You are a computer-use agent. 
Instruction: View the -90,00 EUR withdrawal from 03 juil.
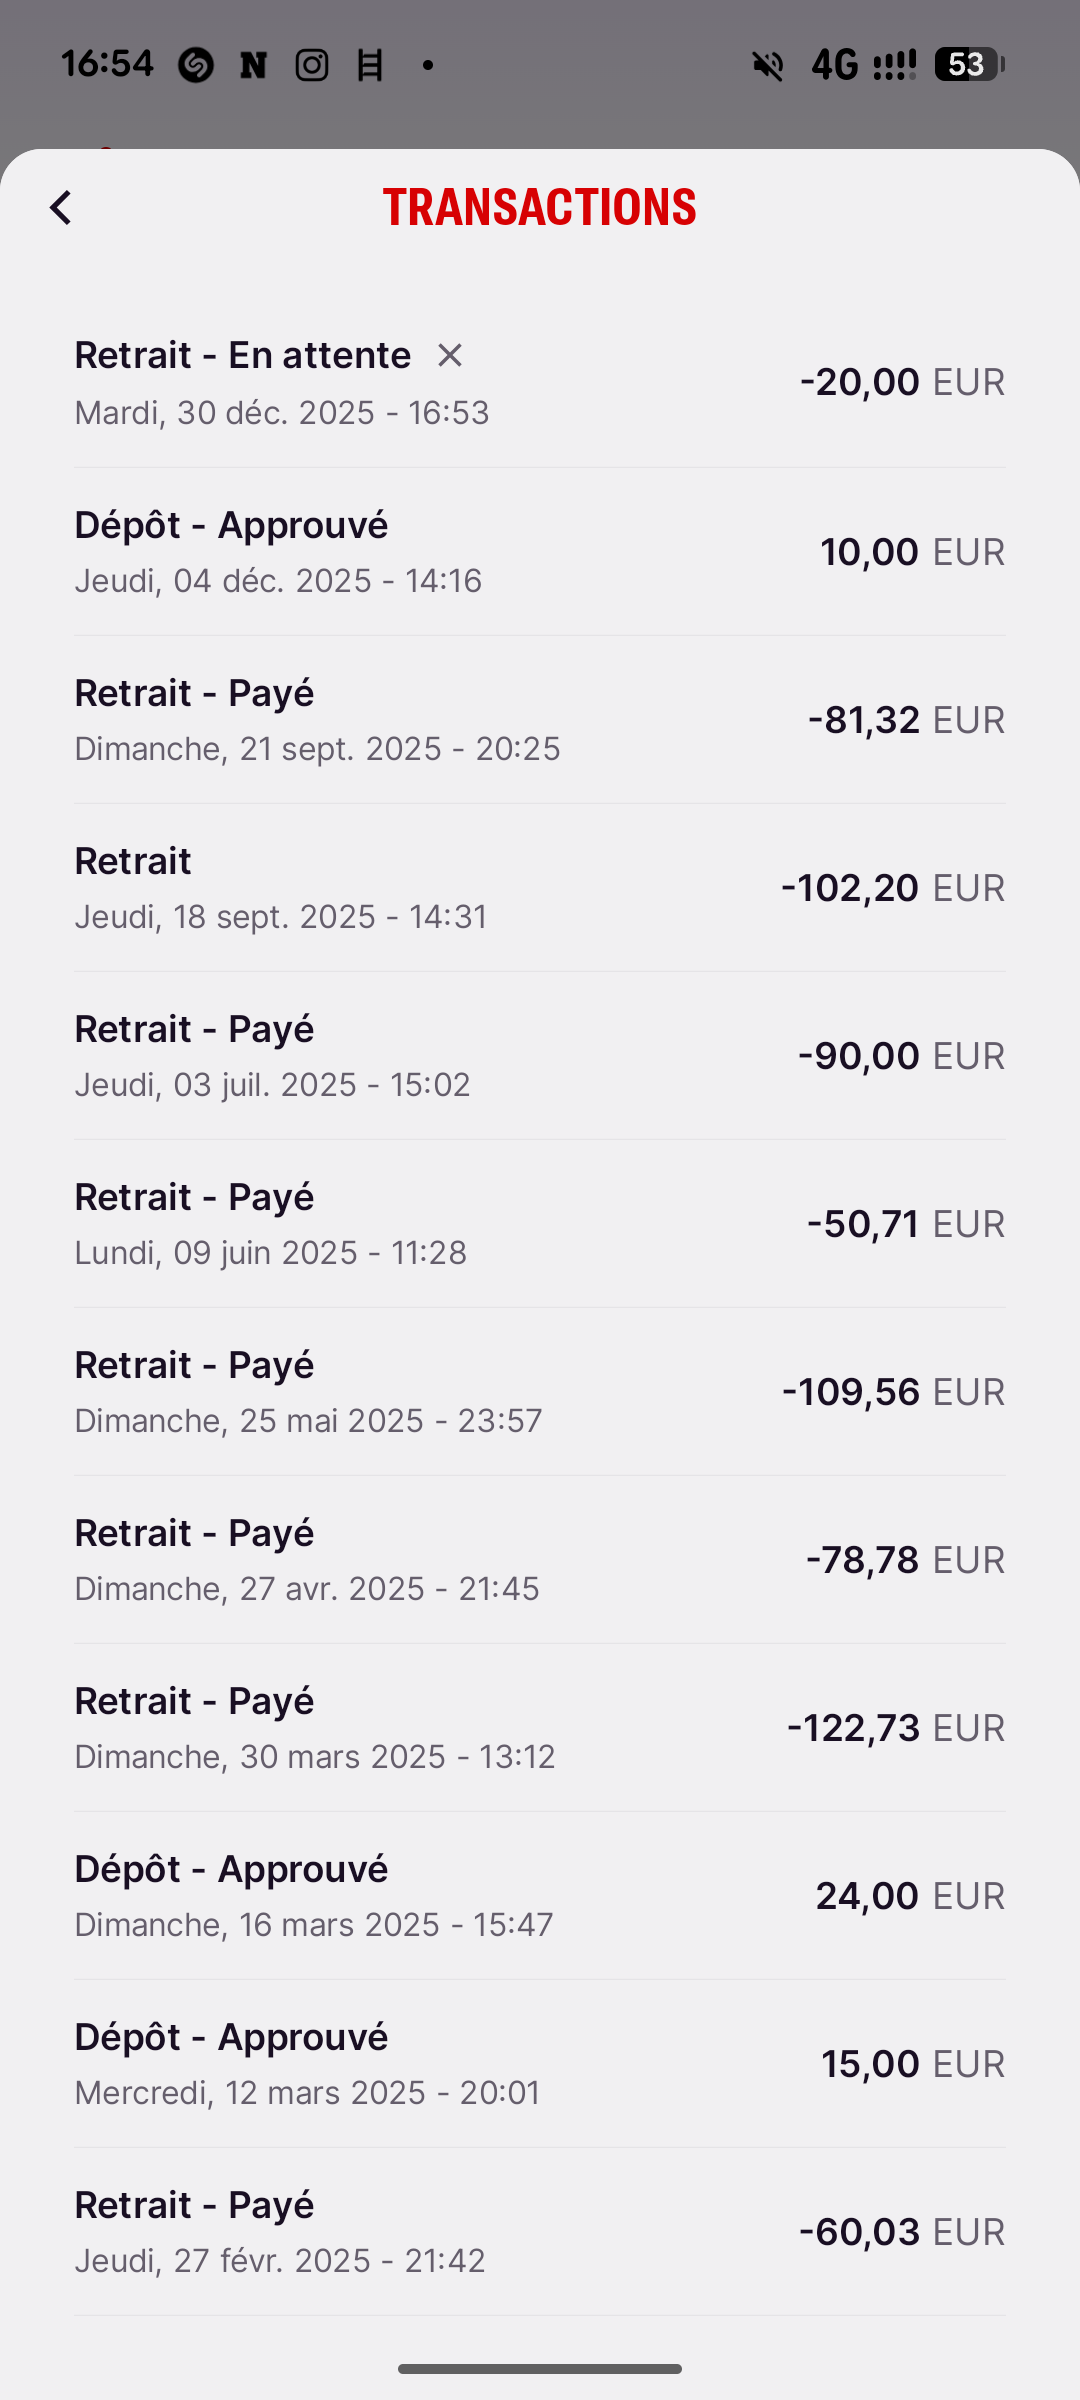tap(540, 1055)
